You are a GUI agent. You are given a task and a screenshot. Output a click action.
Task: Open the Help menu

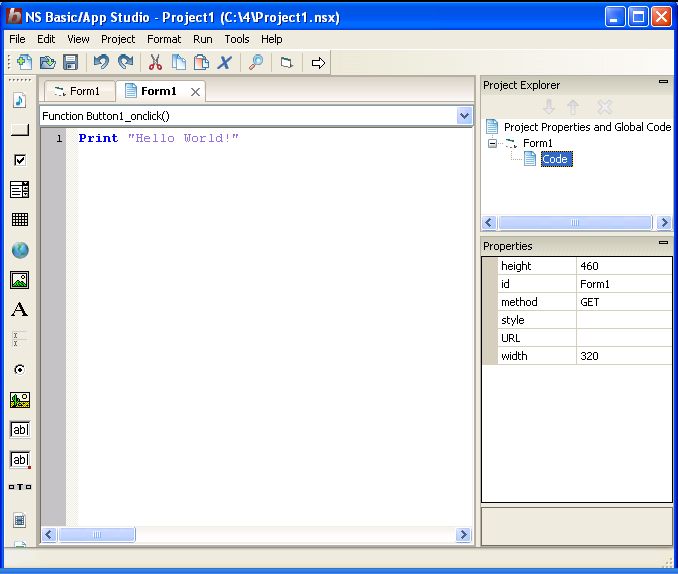pos(272,39)
